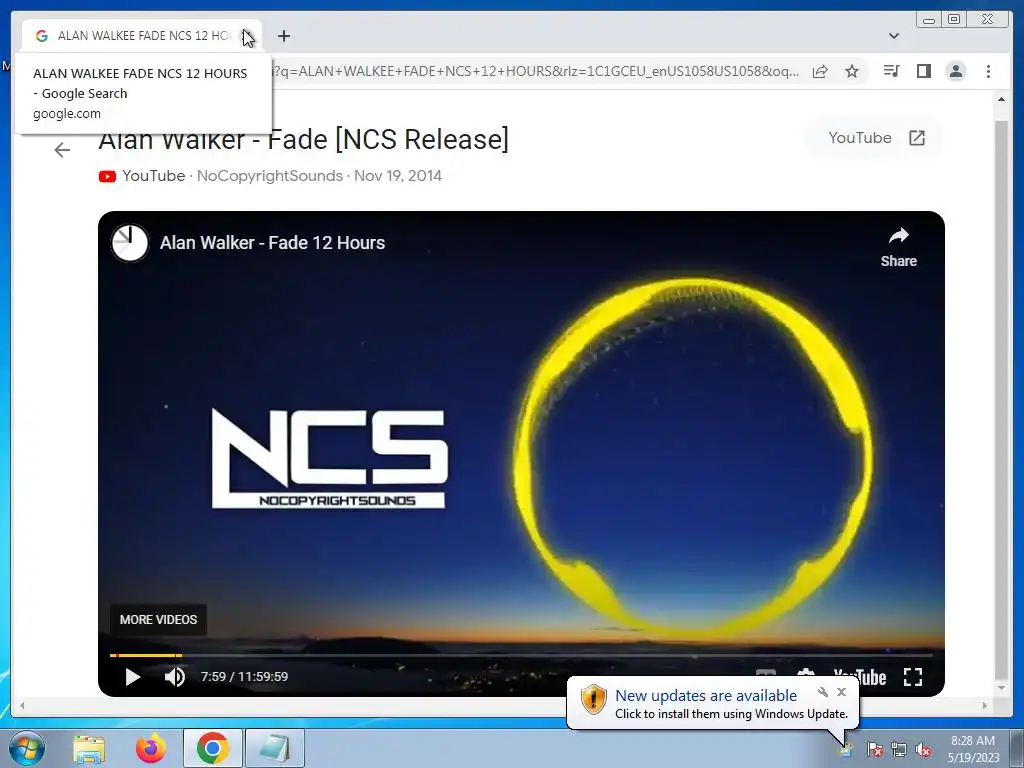
Task: Click the muted volume tray icon
Action: click(x=923, y=749)
